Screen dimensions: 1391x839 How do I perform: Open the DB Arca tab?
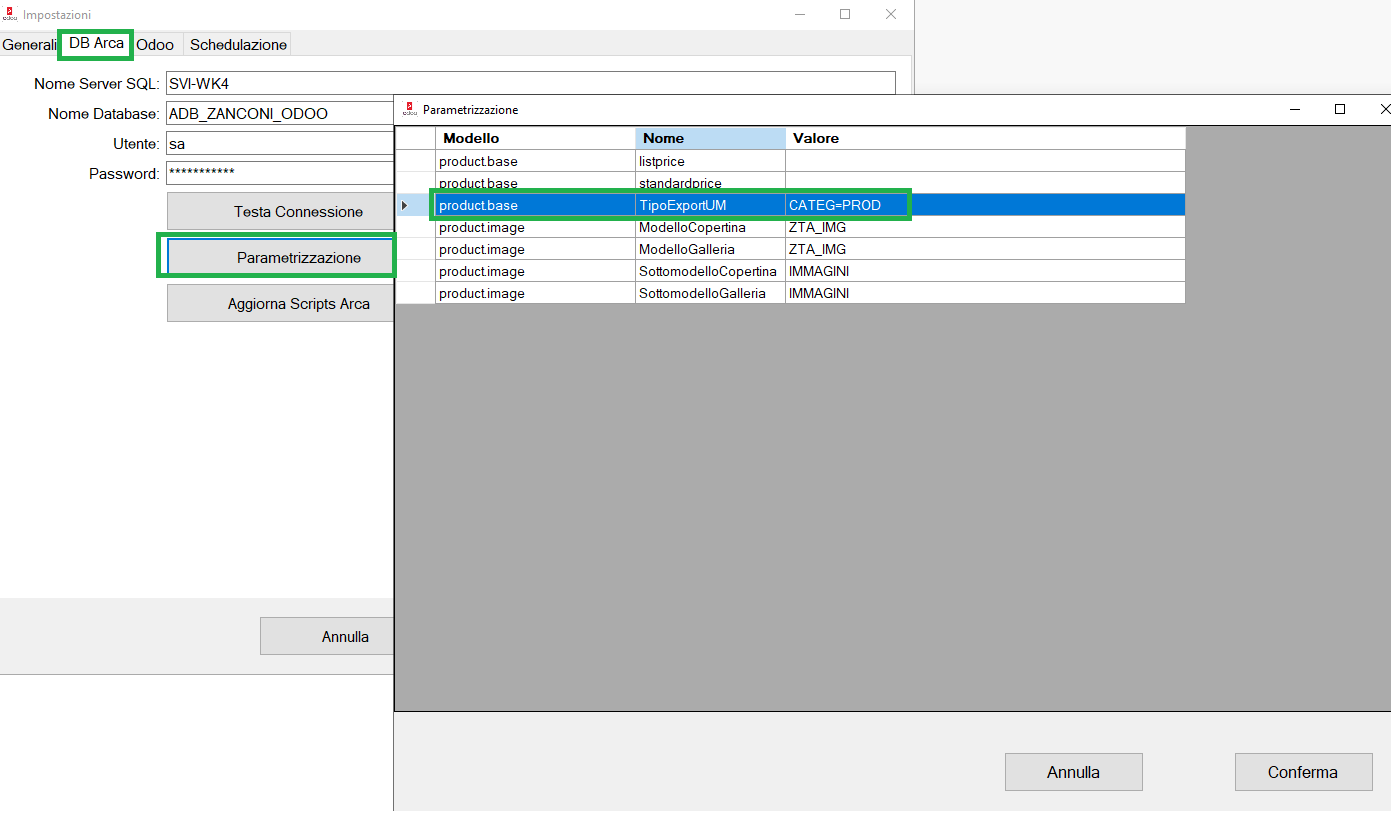click(96, 44)
